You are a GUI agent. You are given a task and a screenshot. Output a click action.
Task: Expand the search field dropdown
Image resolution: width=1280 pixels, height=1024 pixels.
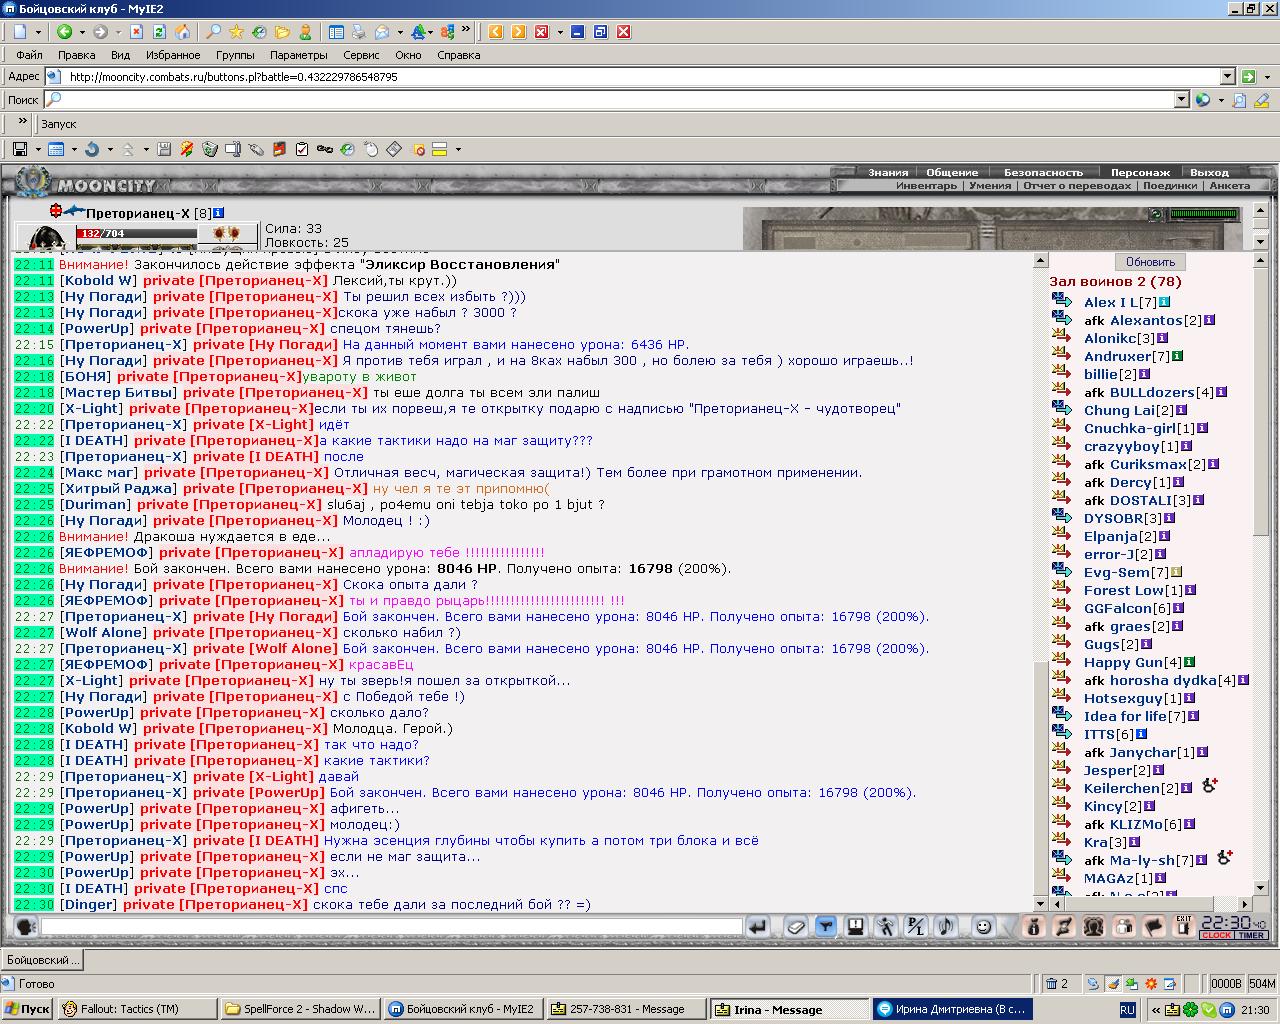point(1181,100)
